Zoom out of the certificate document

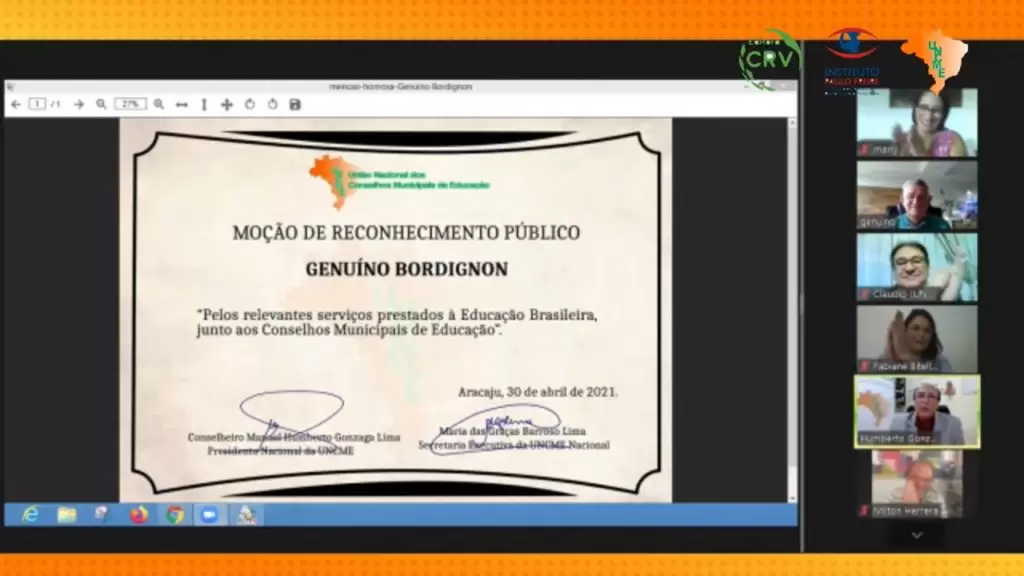click(101, 104)
